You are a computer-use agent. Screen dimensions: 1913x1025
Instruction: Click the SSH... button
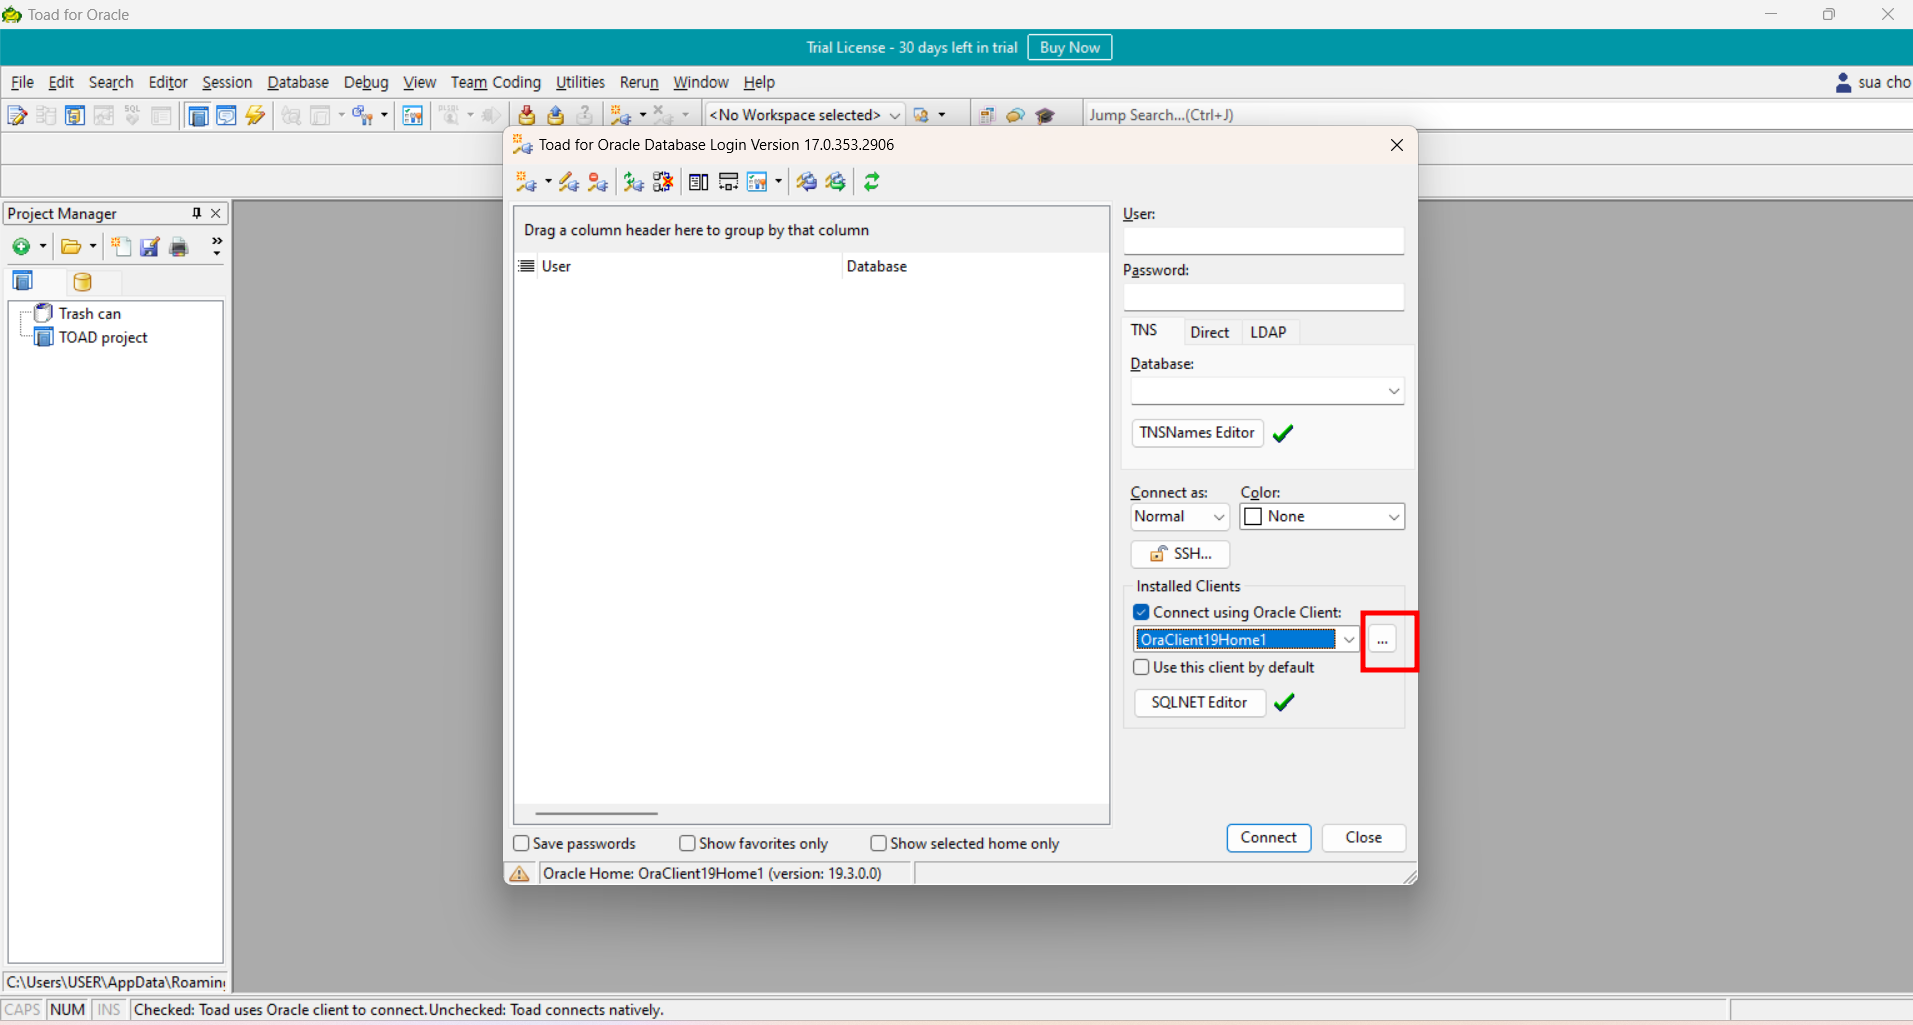tap(1180, 554)
